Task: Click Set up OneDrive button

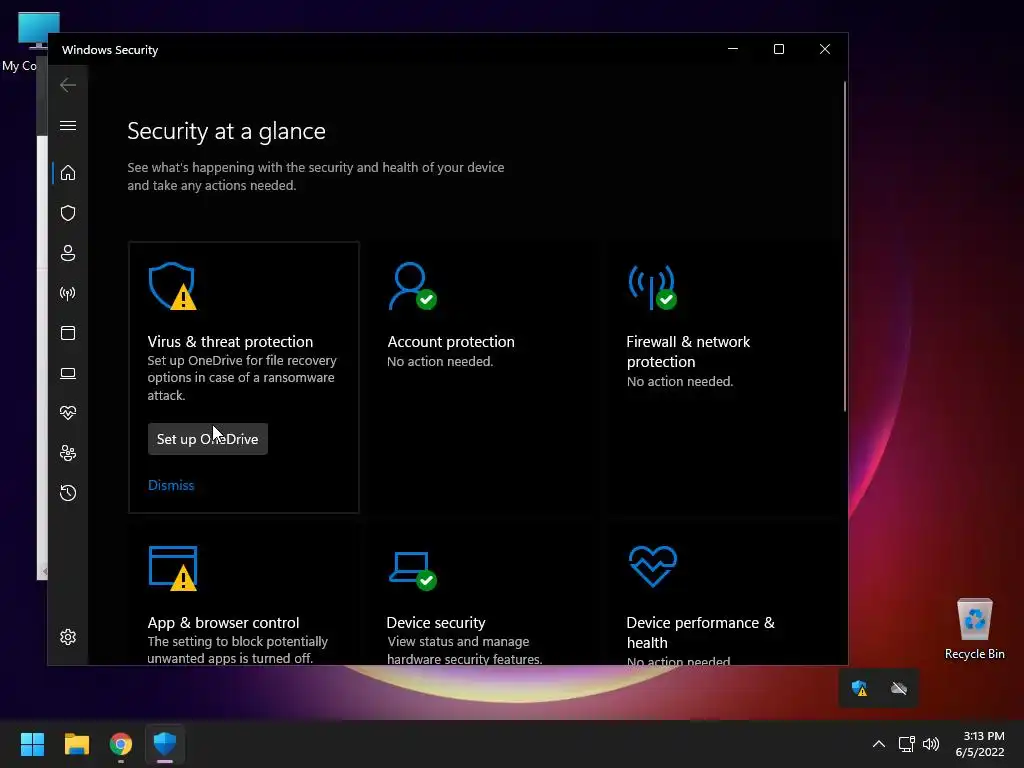Action: (208, 439)
